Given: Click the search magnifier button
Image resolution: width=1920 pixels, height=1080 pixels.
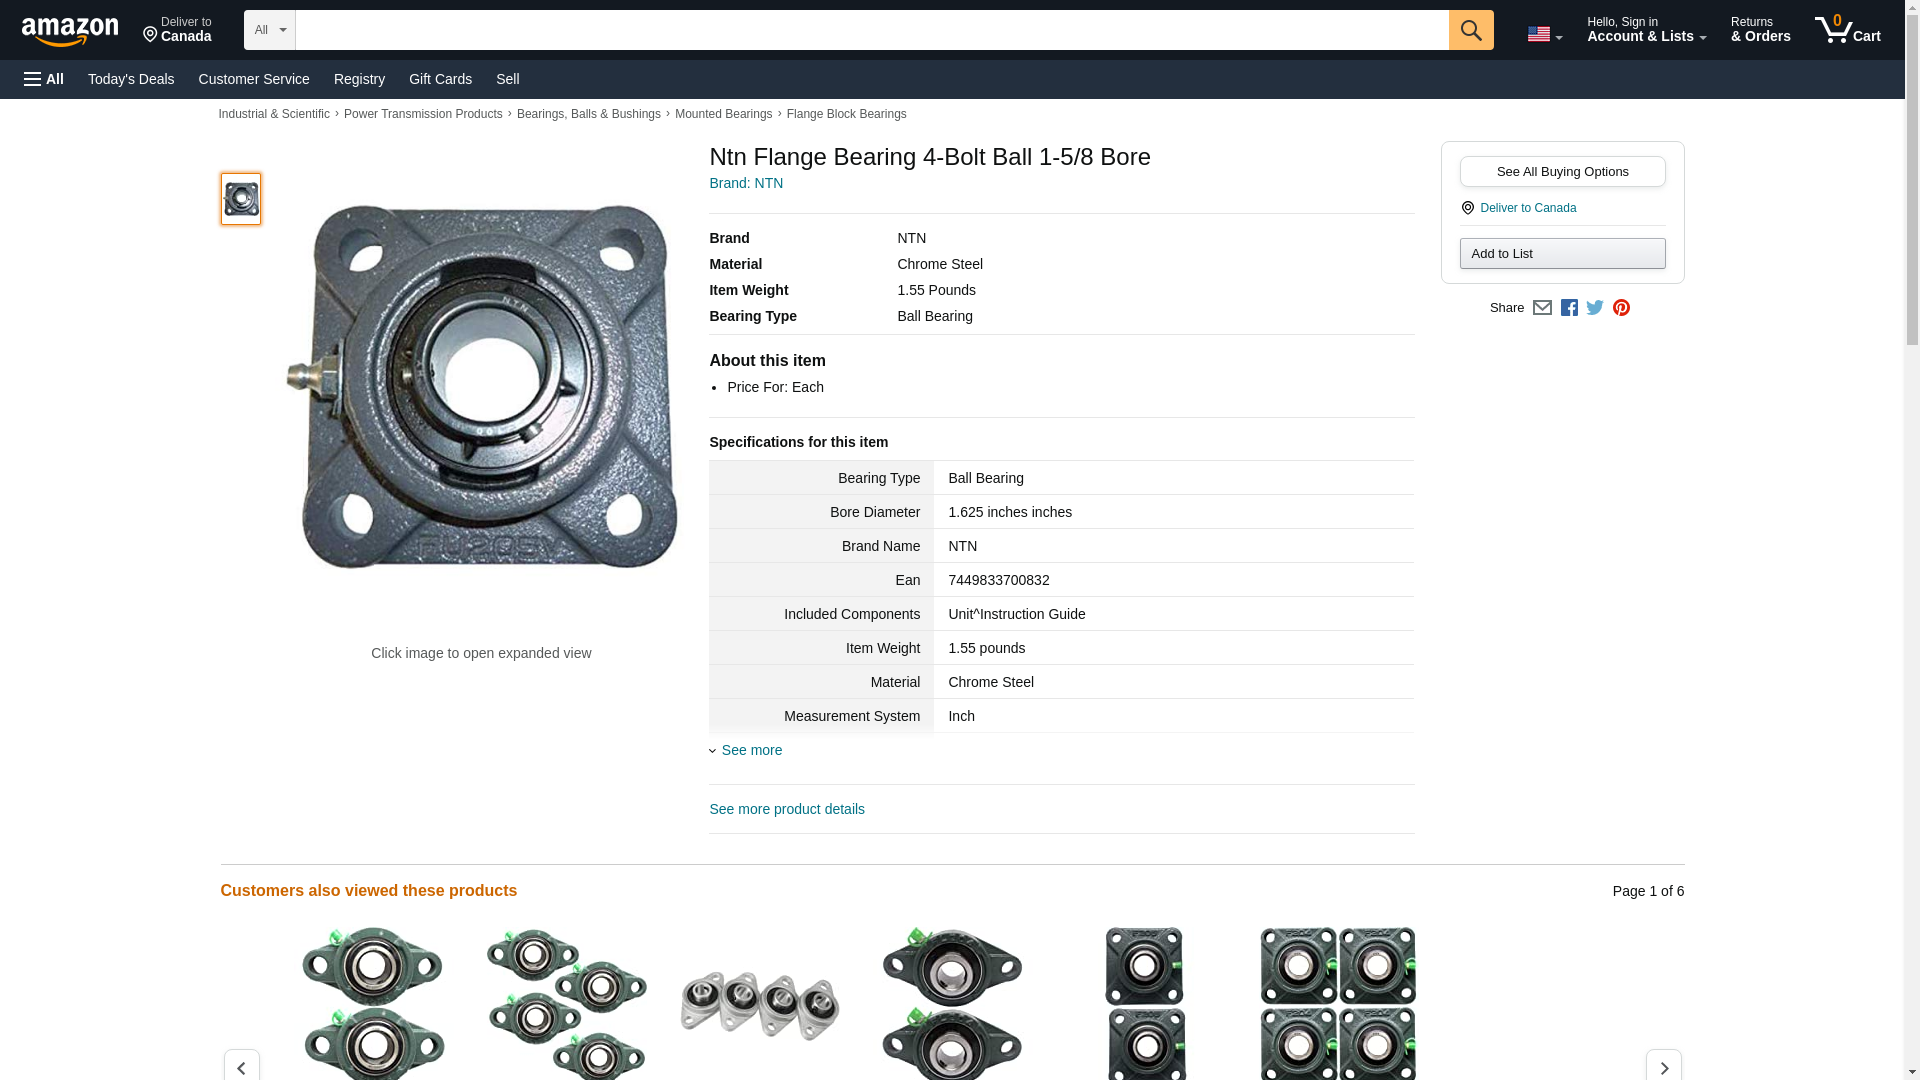Looking at the screenshot, I should click(x=1470, y=30).
